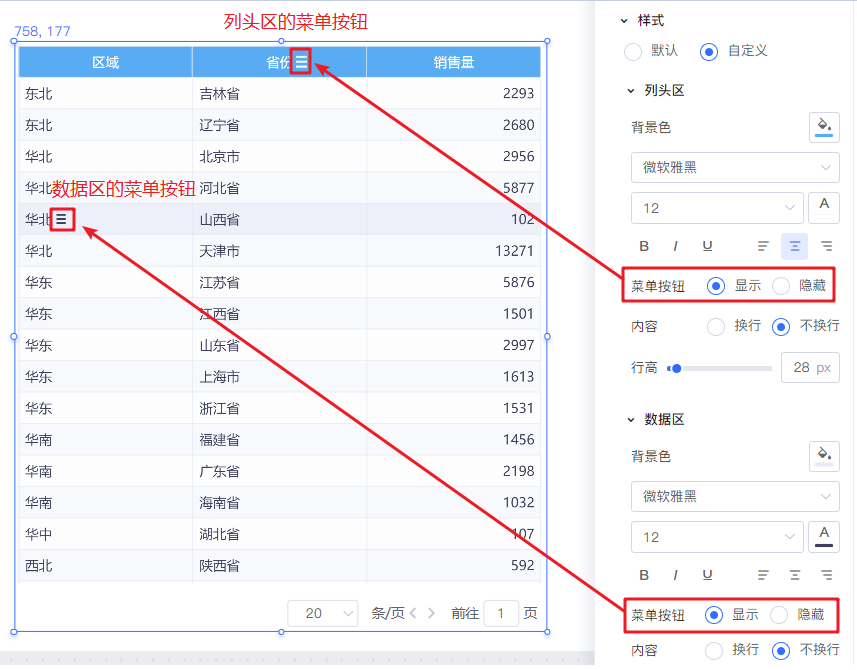This screenshot has width=857, height=670.
Task: Select sales value 13271
Action: coord(514,251)
